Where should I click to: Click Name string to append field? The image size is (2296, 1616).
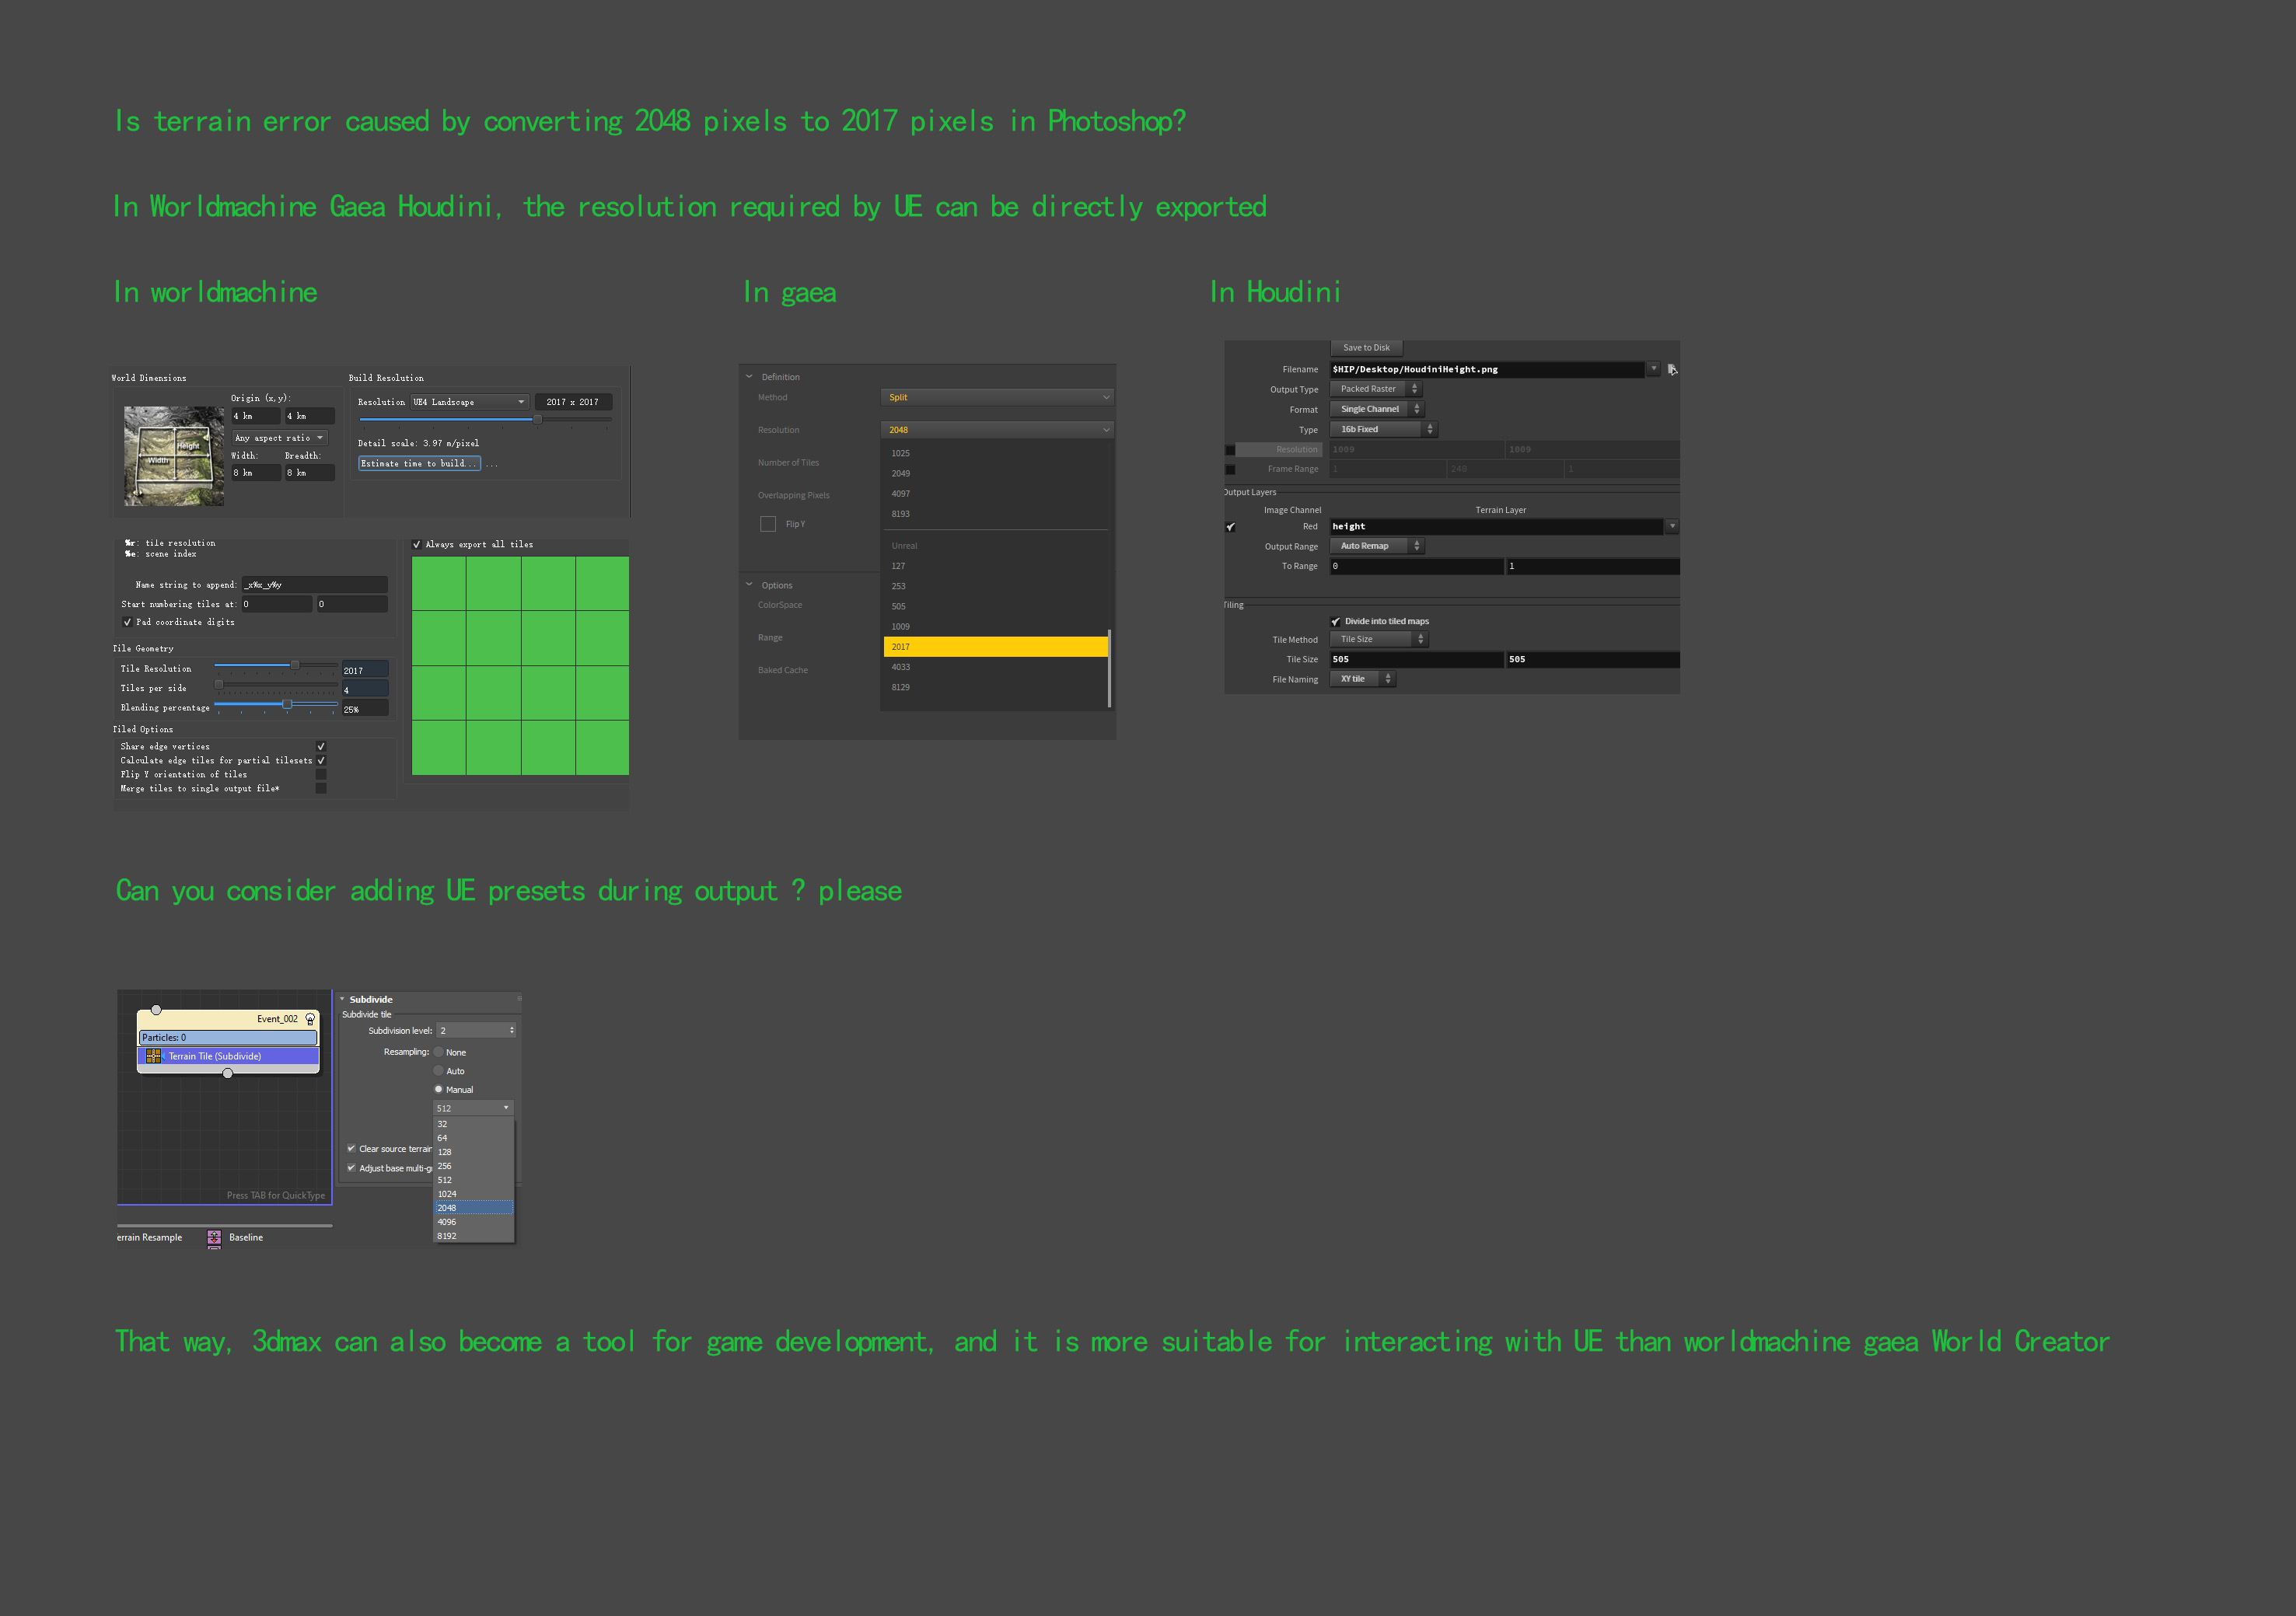[315, 585]
